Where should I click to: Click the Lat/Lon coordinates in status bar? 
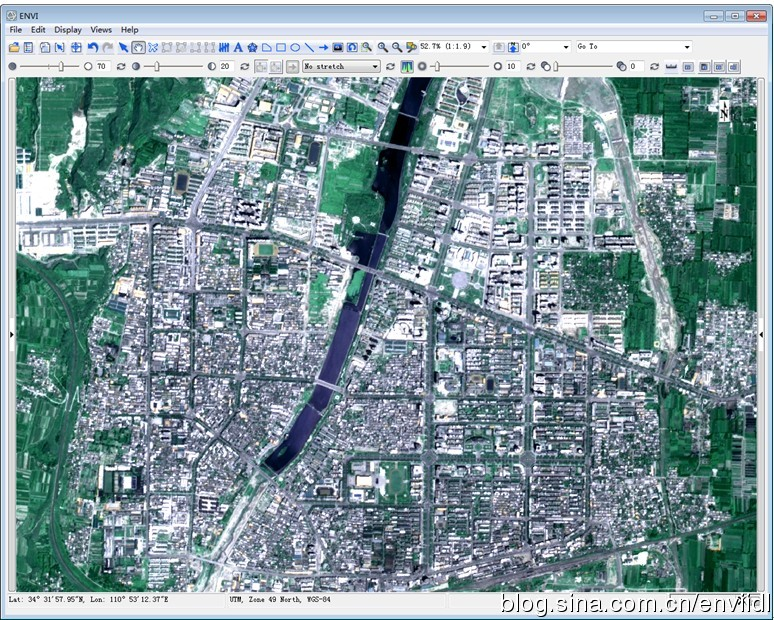point(89,599)
